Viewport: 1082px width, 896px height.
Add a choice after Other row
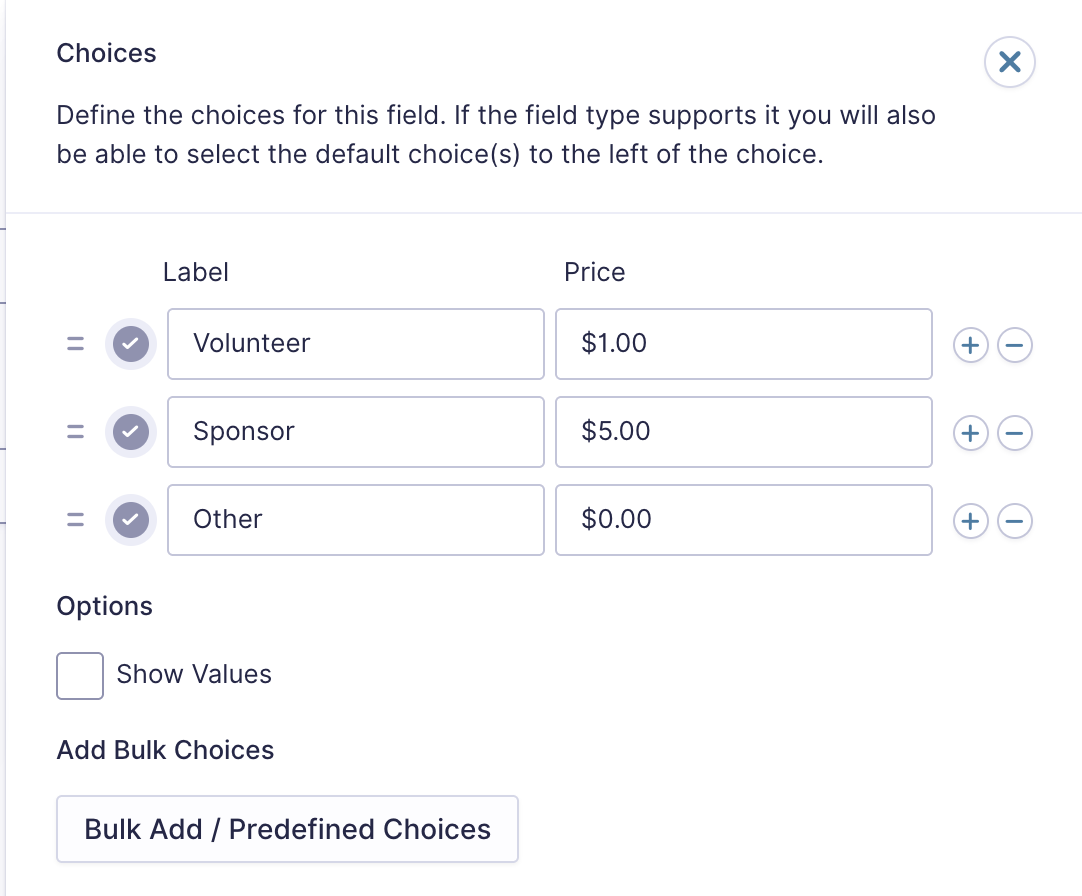tap(970, 520)
